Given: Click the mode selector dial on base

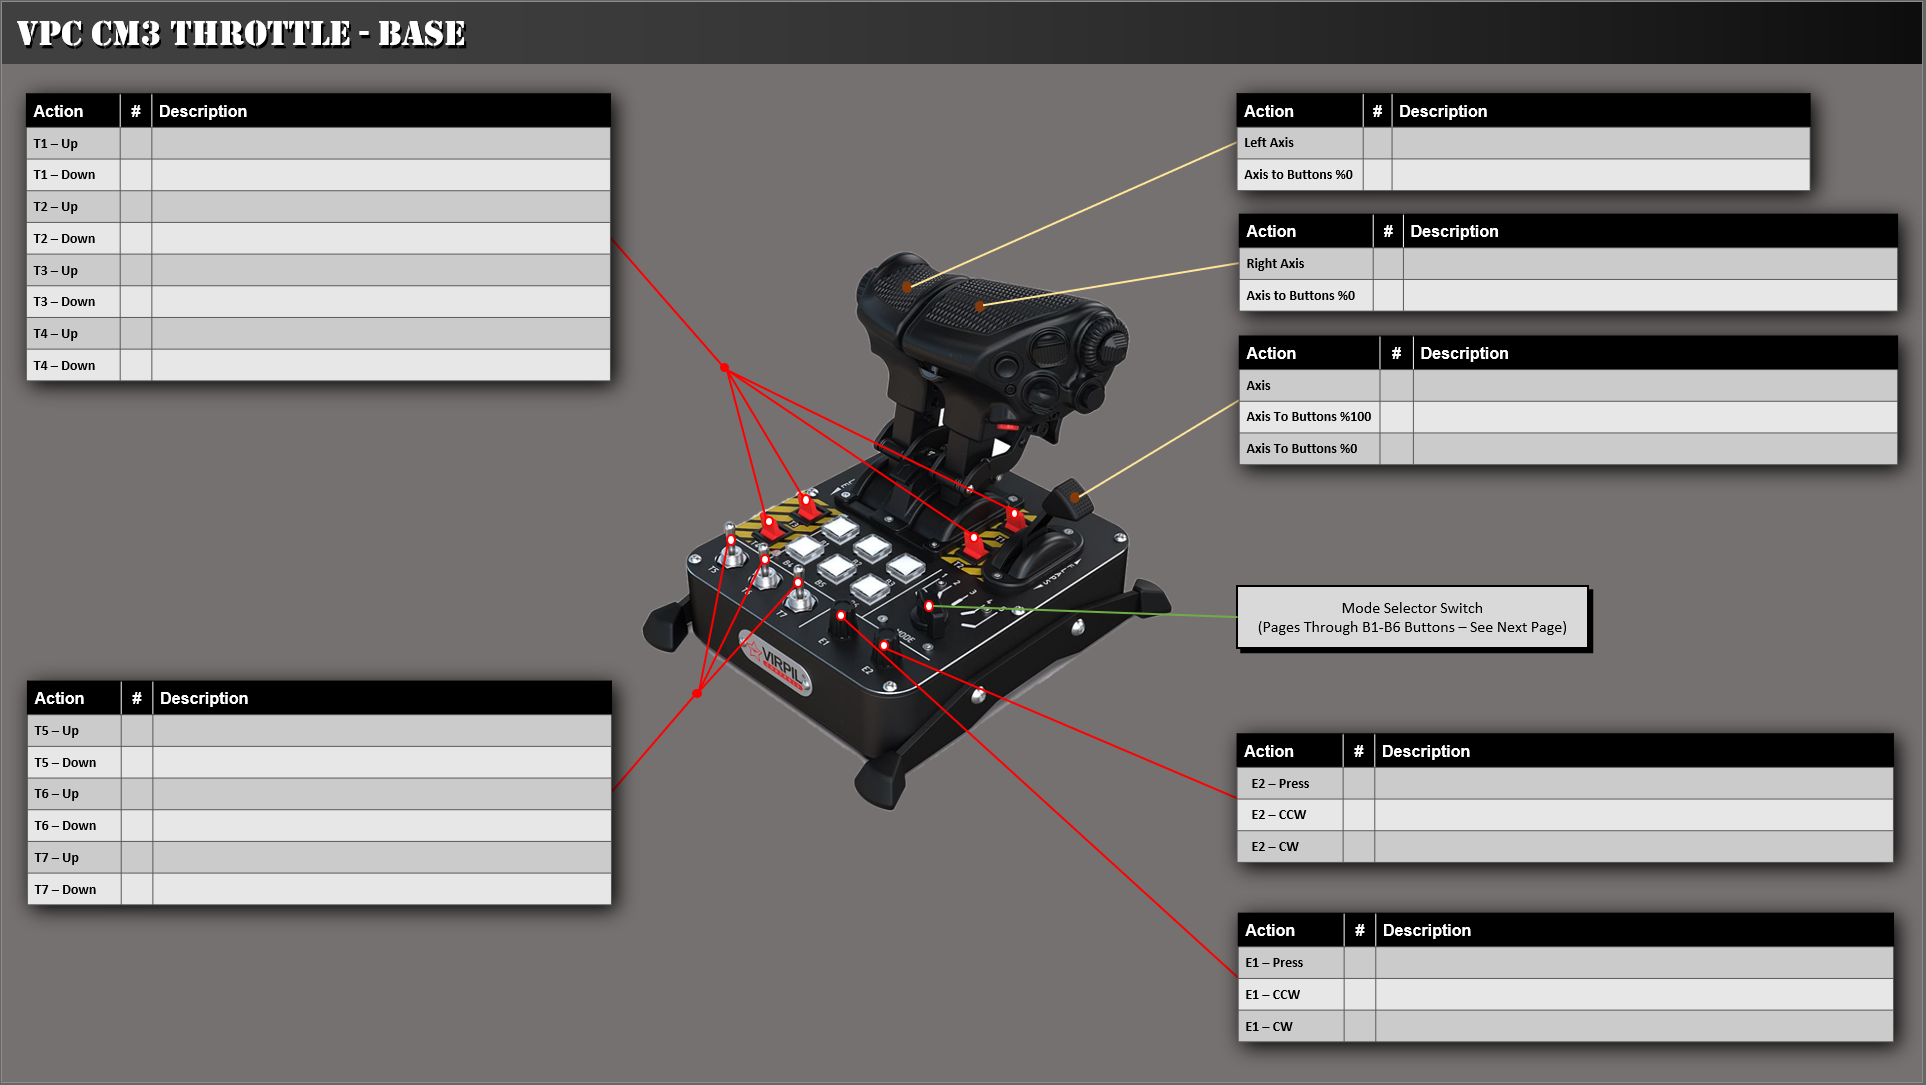Looking at the screenshot, I should (x=929, y=609).
